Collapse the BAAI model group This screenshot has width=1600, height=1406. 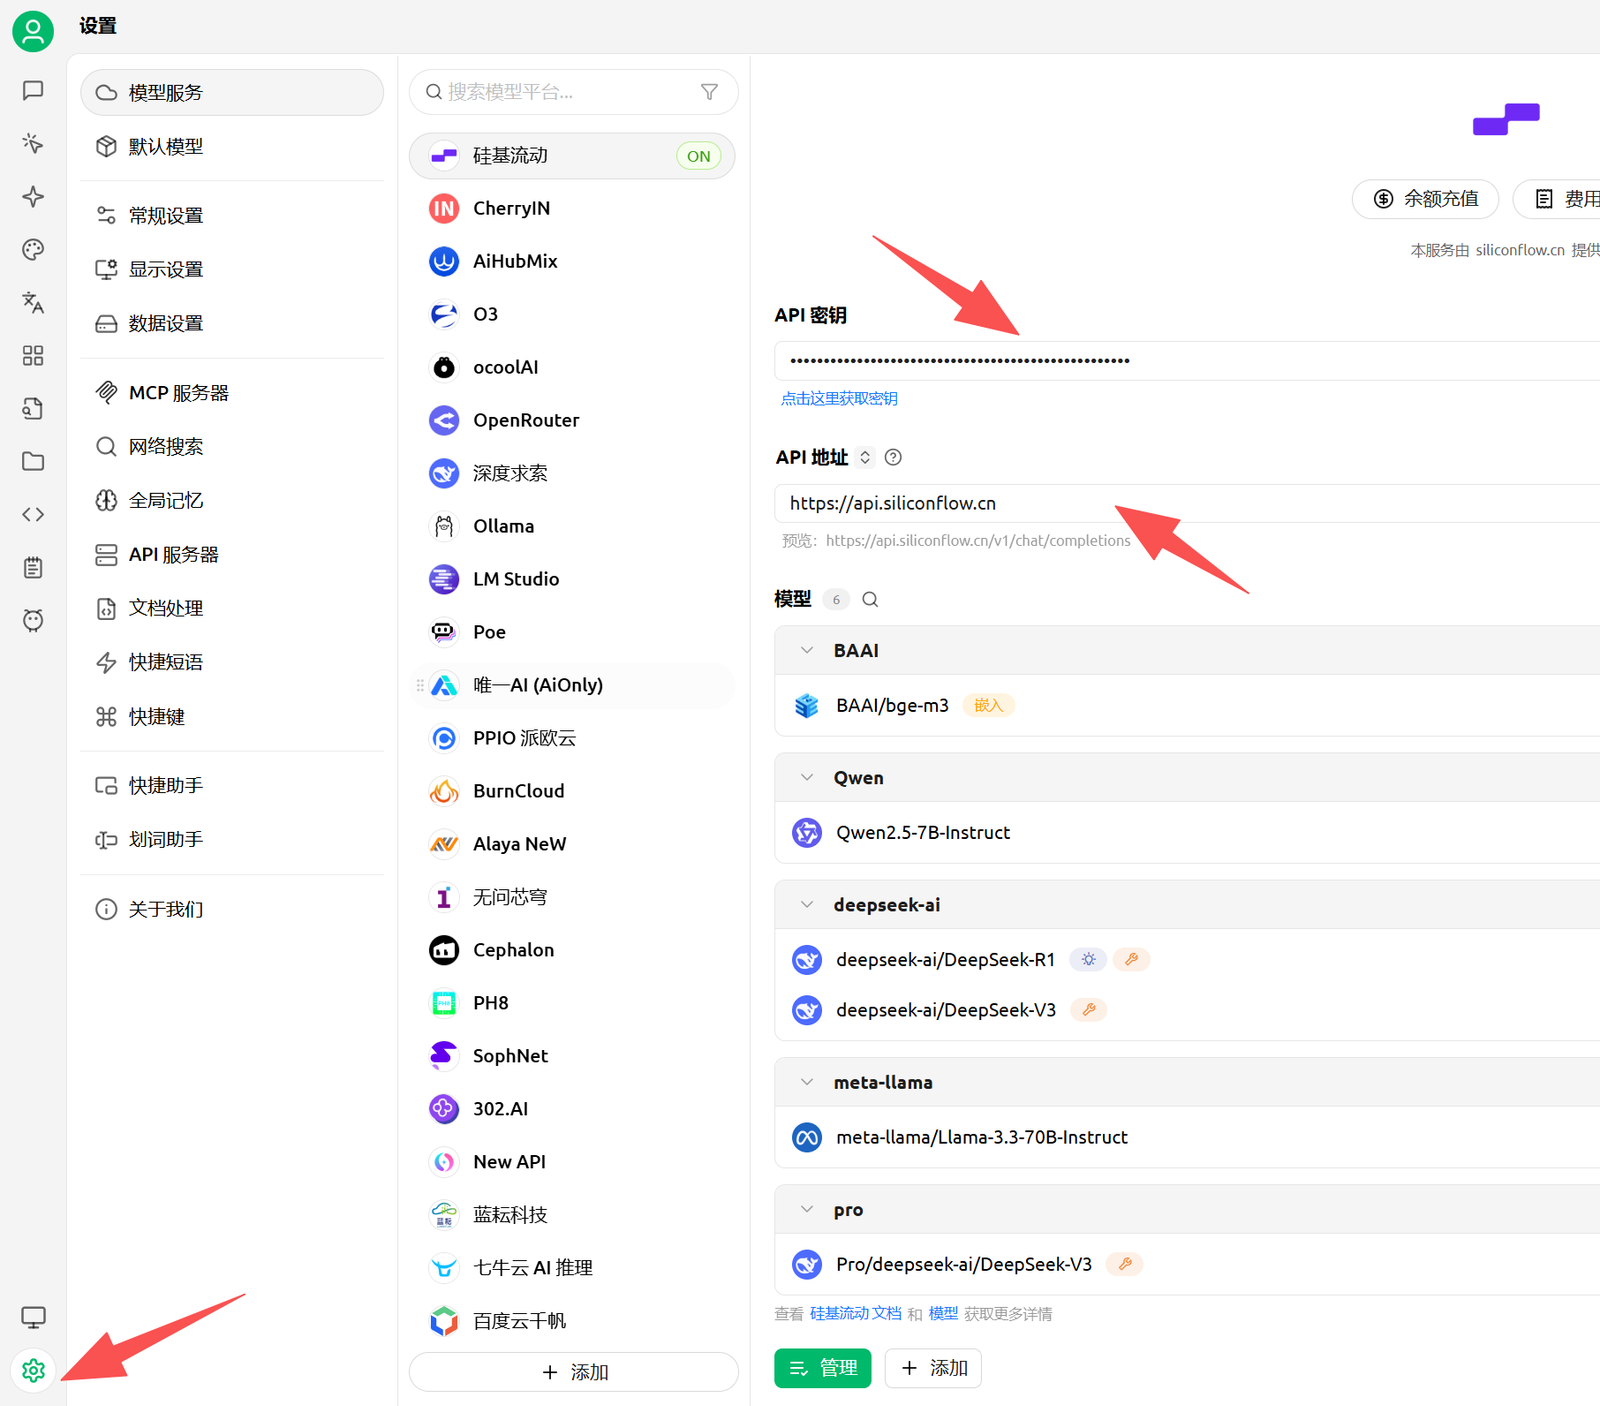click(x=807, y=650)
